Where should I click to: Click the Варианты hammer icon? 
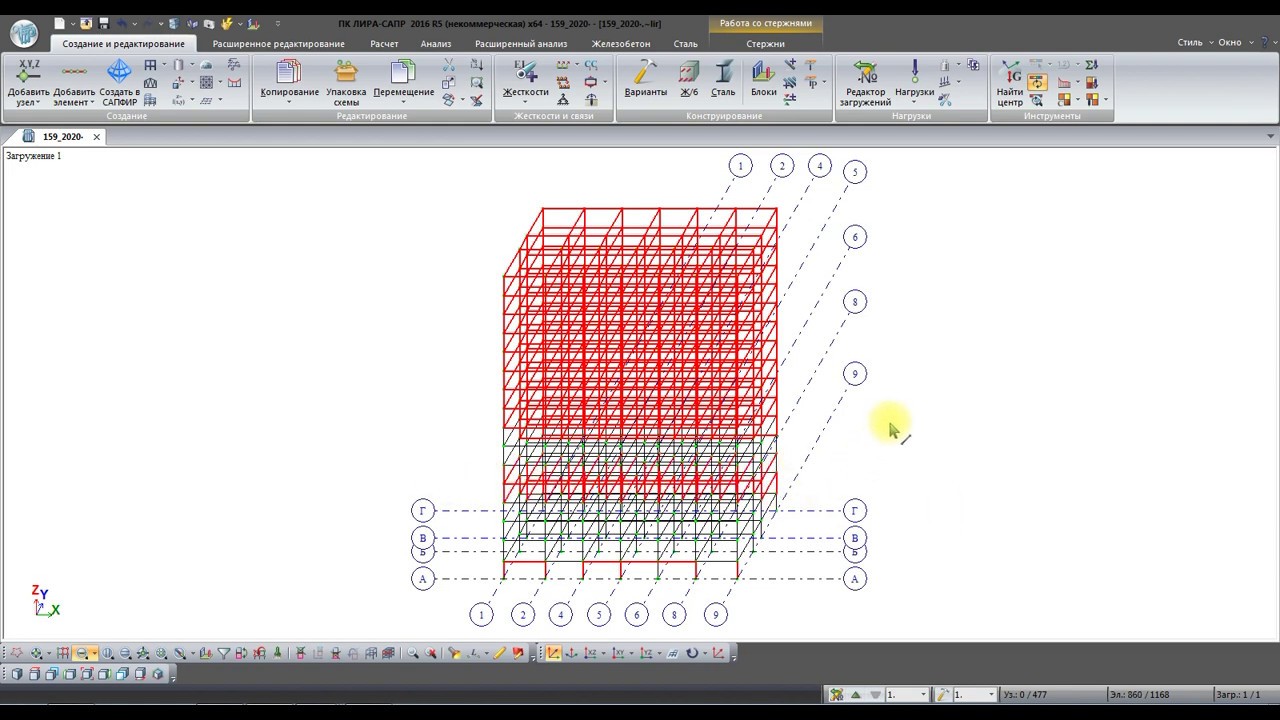(645, 72)
